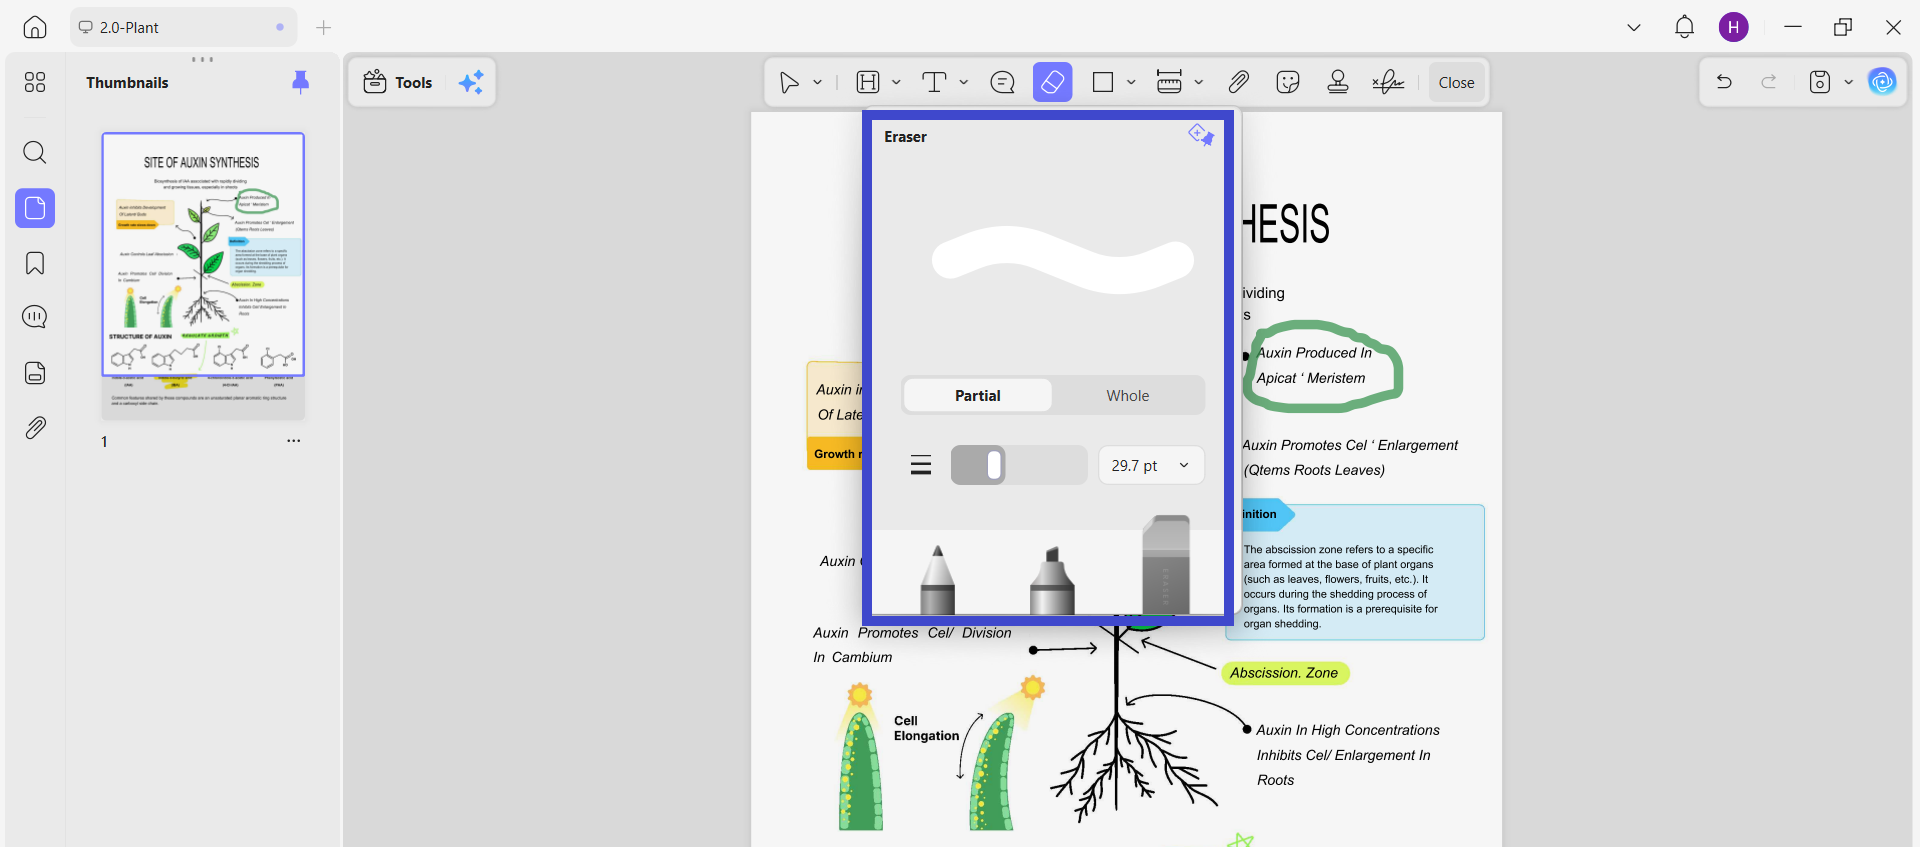Click the Abscission. Zone highlighted label

click(x=1285, y=673)
